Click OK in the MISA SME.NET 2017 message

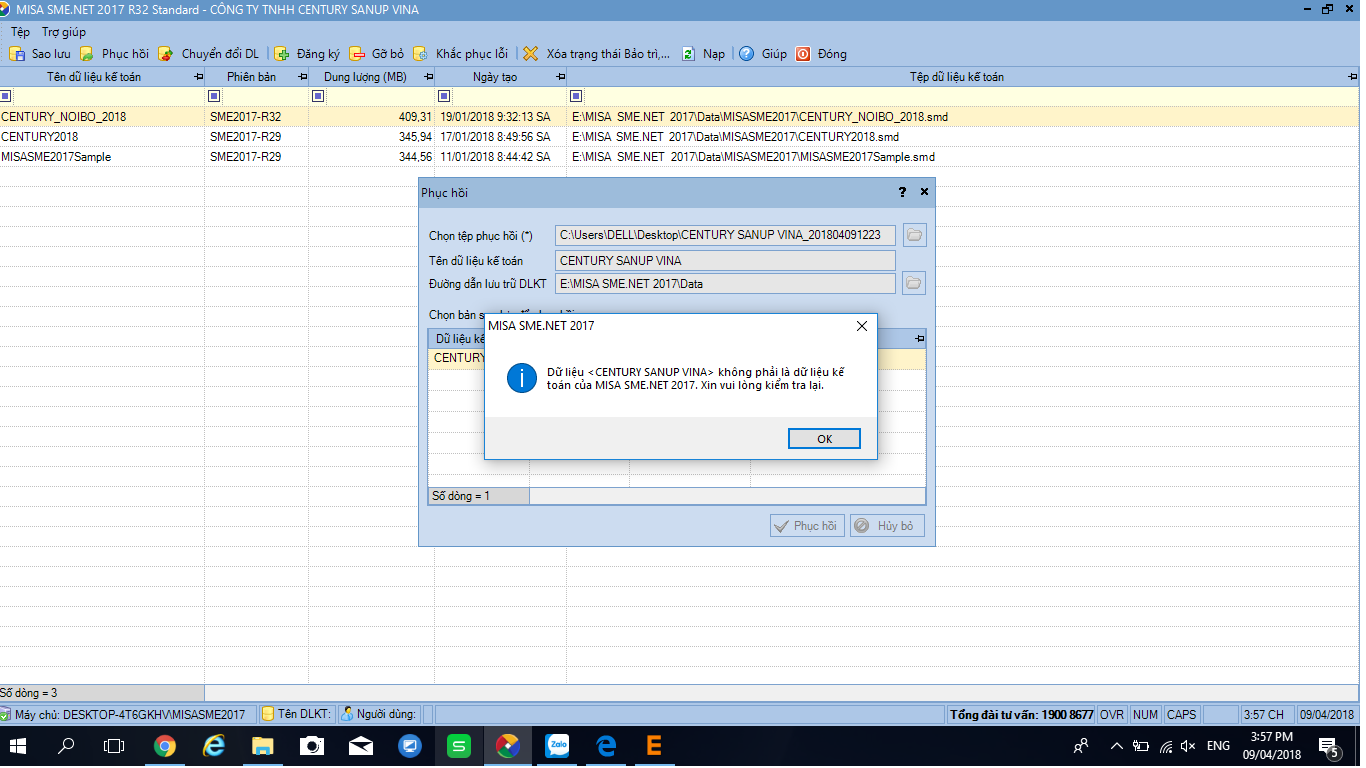[x=824, y=439]
